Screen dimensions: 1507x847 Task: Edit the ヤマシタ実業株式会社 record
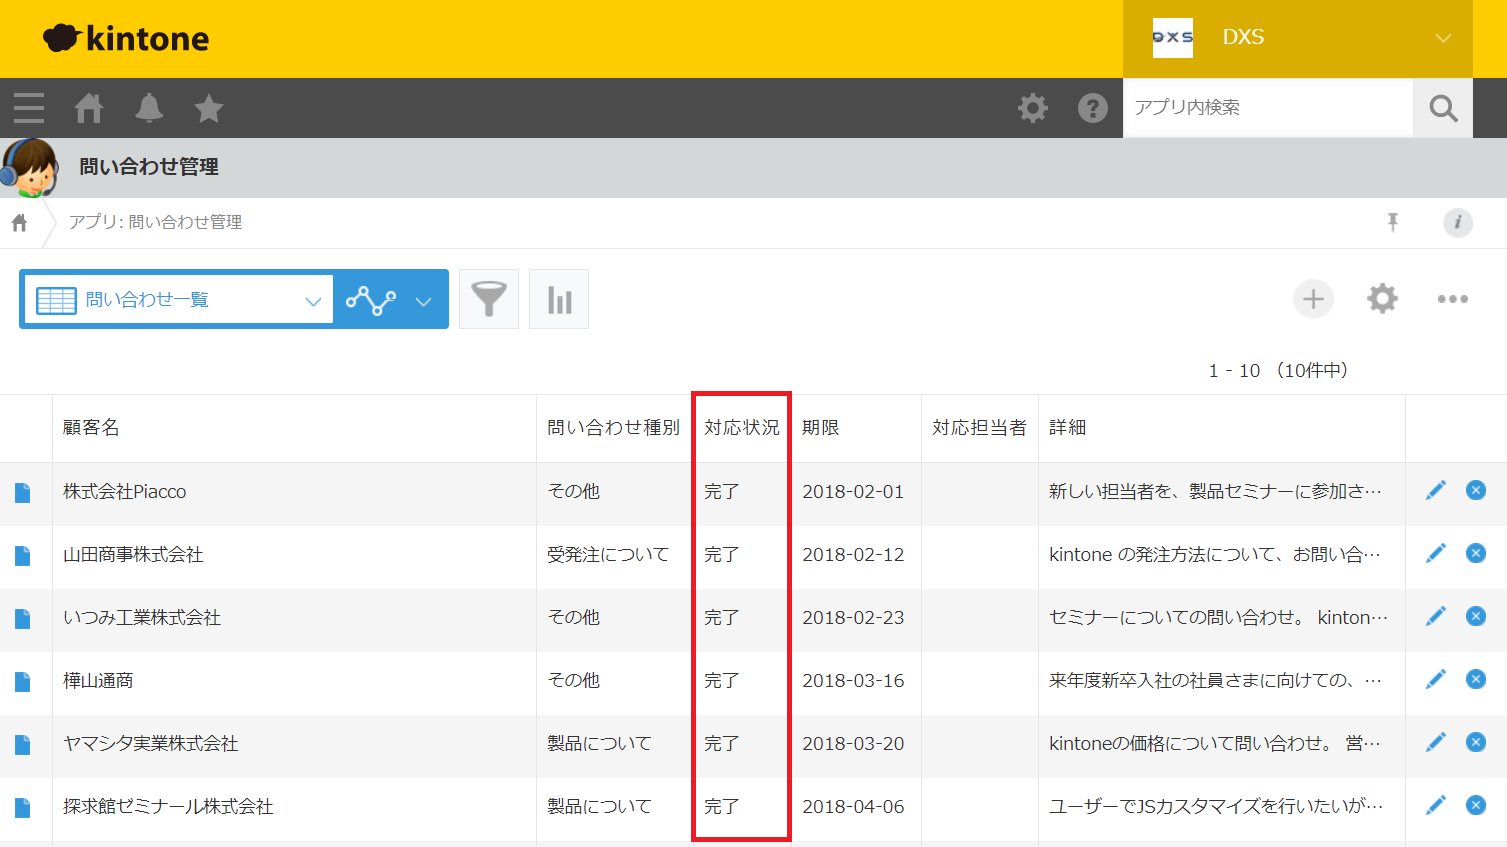click(1436, 742)
